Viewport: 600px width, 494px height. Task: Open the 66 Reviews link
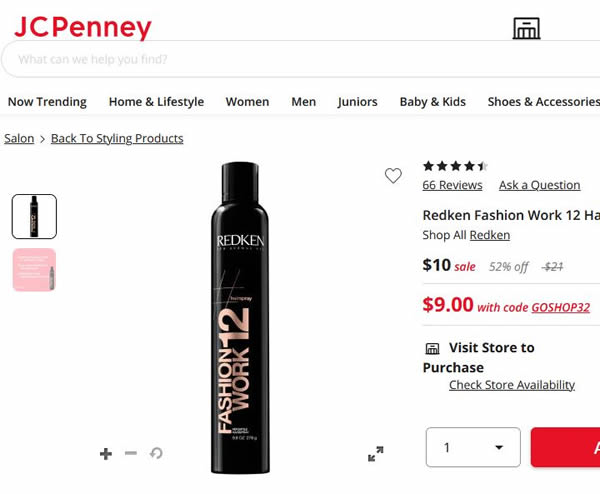[452, 185]
